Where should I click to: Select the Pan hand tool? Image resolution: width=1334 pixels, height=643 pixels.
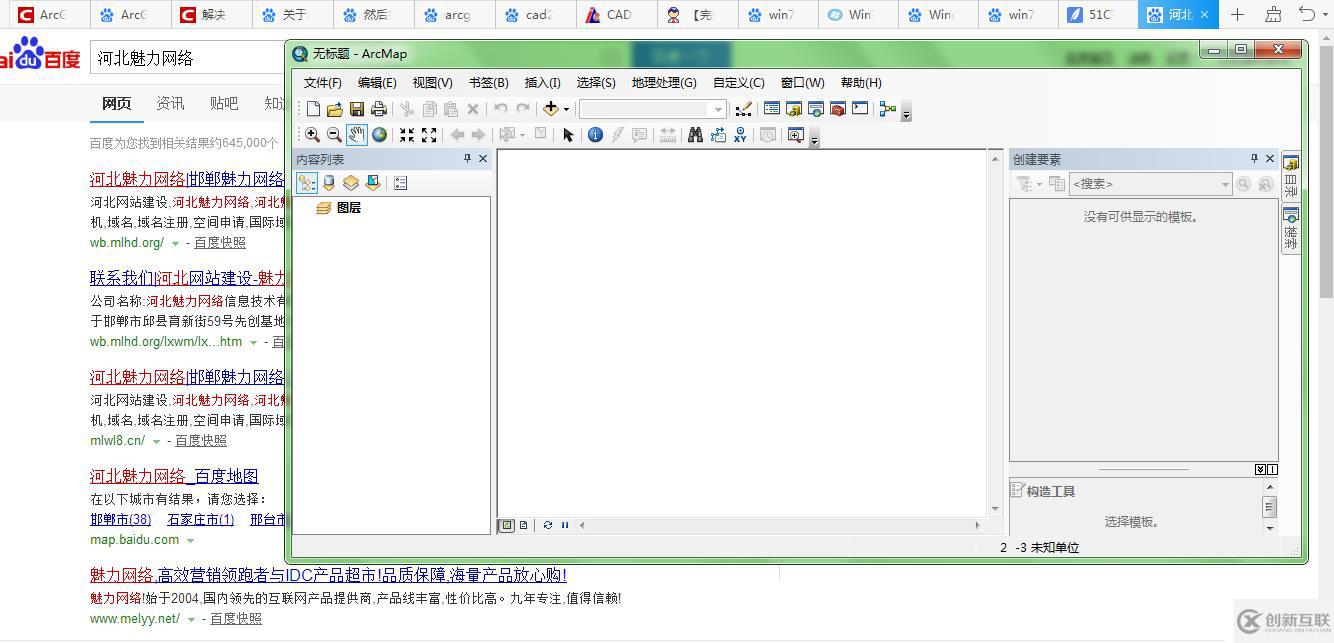(357, 135)
